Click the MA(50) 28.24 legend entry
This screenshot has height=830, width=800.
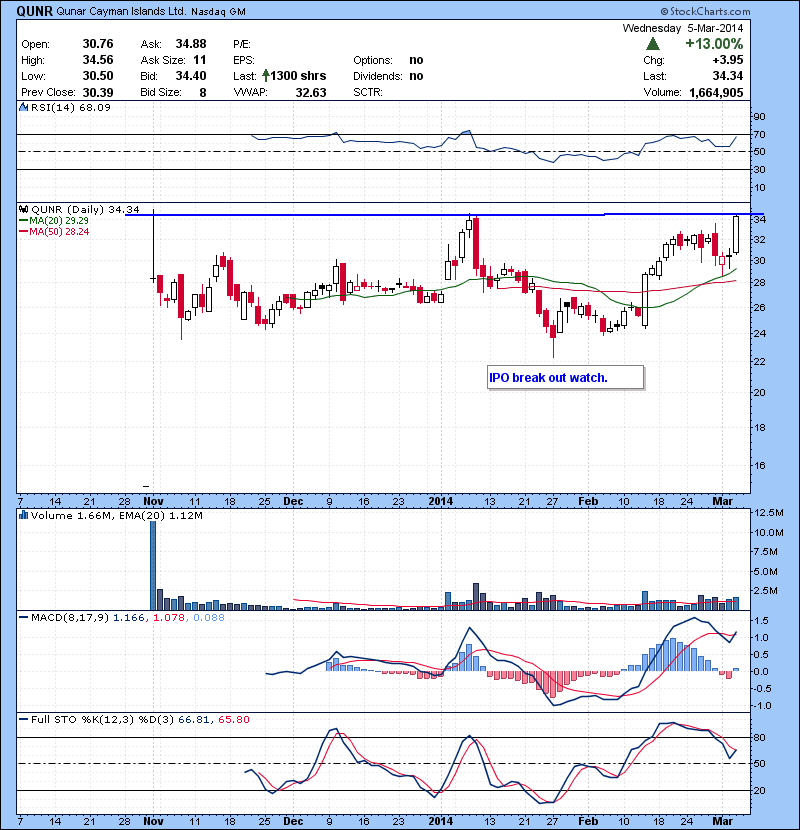click(x=54, y=231)
